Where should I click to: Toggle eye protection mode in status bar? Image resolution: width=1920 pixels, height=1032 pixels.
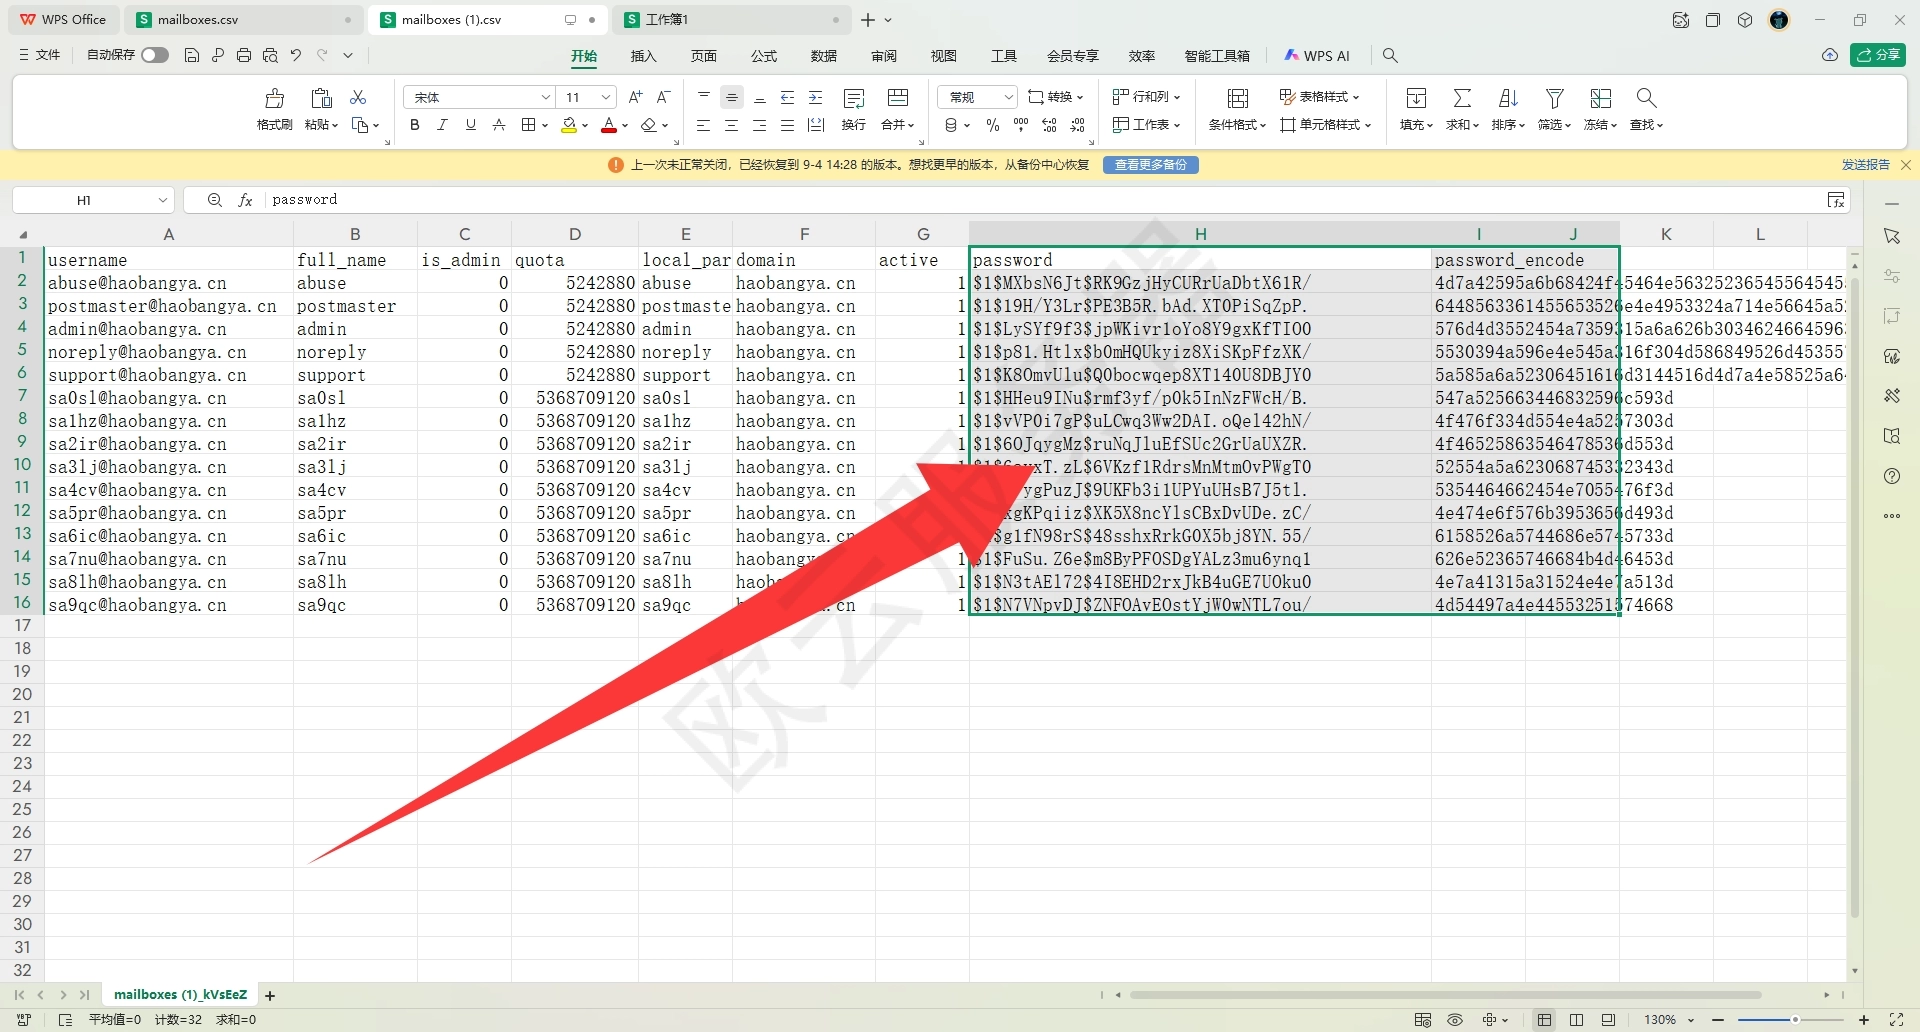(1455, 1020)
